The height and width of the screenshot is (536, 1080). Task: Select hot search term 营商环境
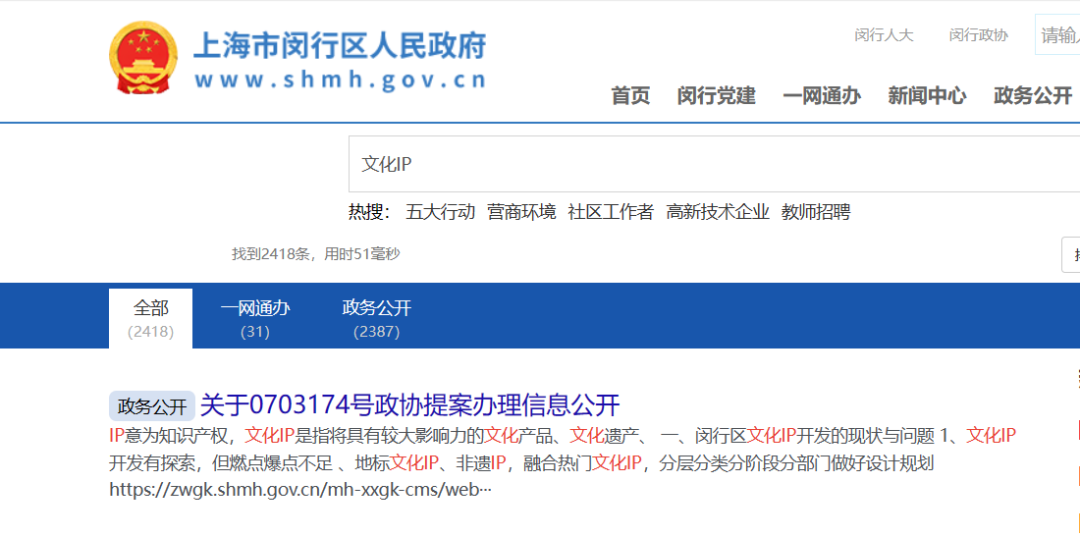[521, 212]
